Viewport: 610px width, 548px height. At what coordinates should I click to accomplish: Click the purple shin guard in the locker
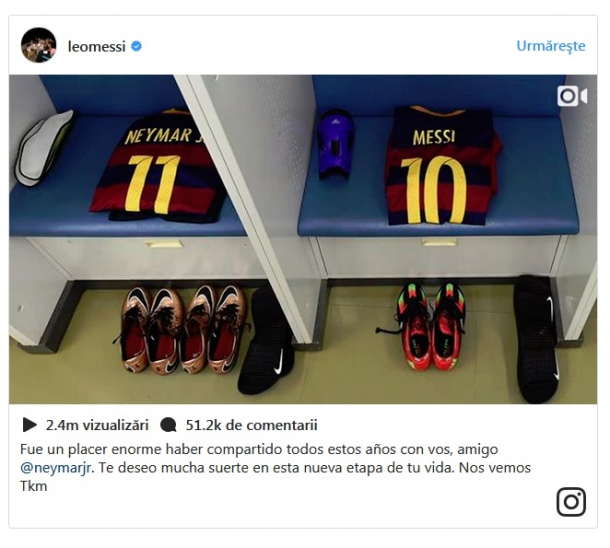(x=335, y=144)
